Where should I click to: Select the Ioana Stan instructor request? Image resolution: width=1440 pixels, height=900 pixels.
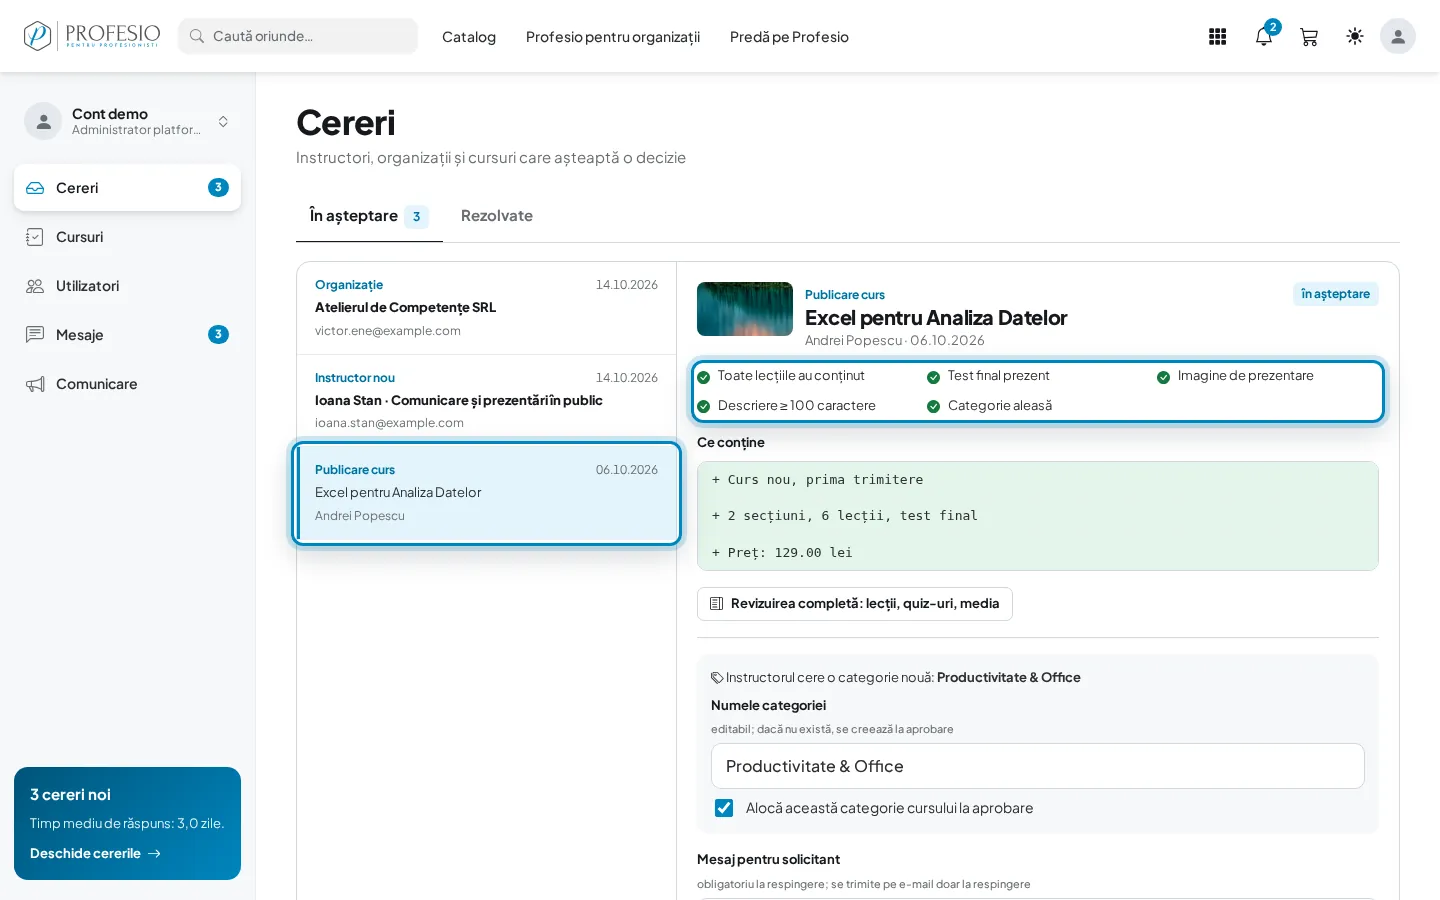[x=487, y=400]
